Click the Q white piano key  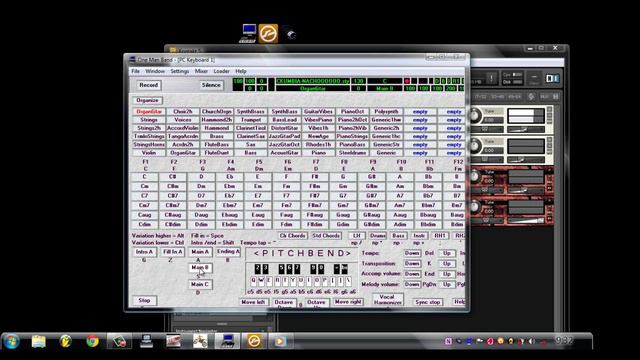pos(253,281)
